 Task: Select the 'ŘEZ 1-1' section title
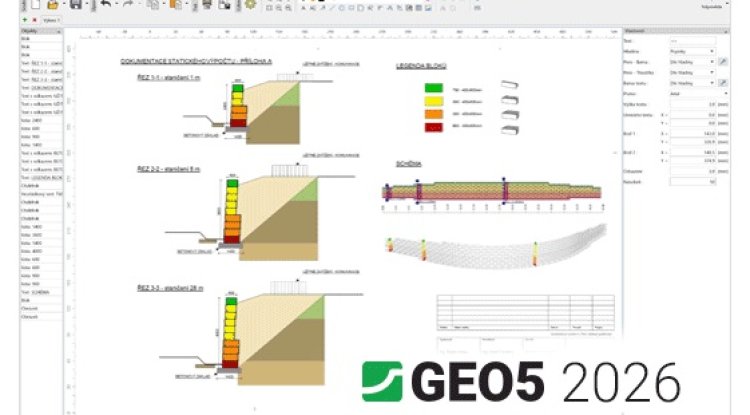[x=168, y=78]
